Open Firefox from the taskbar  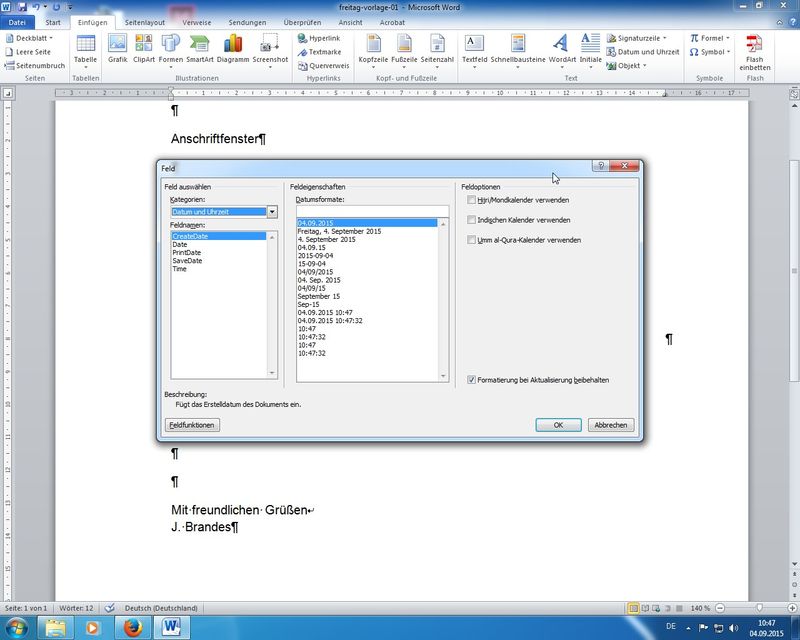131,627
